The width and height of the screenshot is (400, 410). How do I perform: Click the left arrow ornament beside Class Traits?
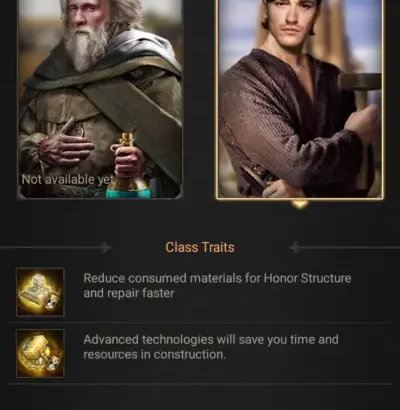(105, 248)
